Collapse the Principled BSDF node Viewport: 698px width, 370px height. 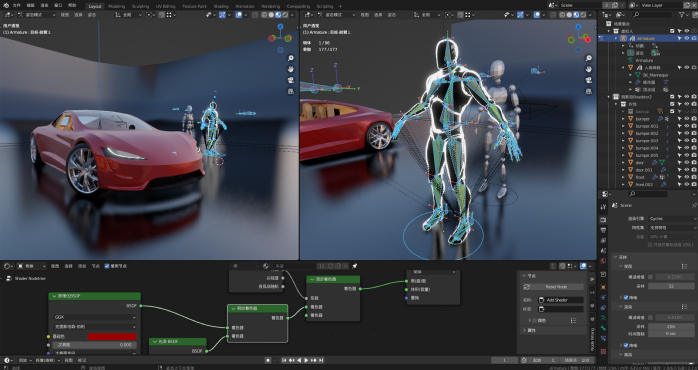(53, 296)
